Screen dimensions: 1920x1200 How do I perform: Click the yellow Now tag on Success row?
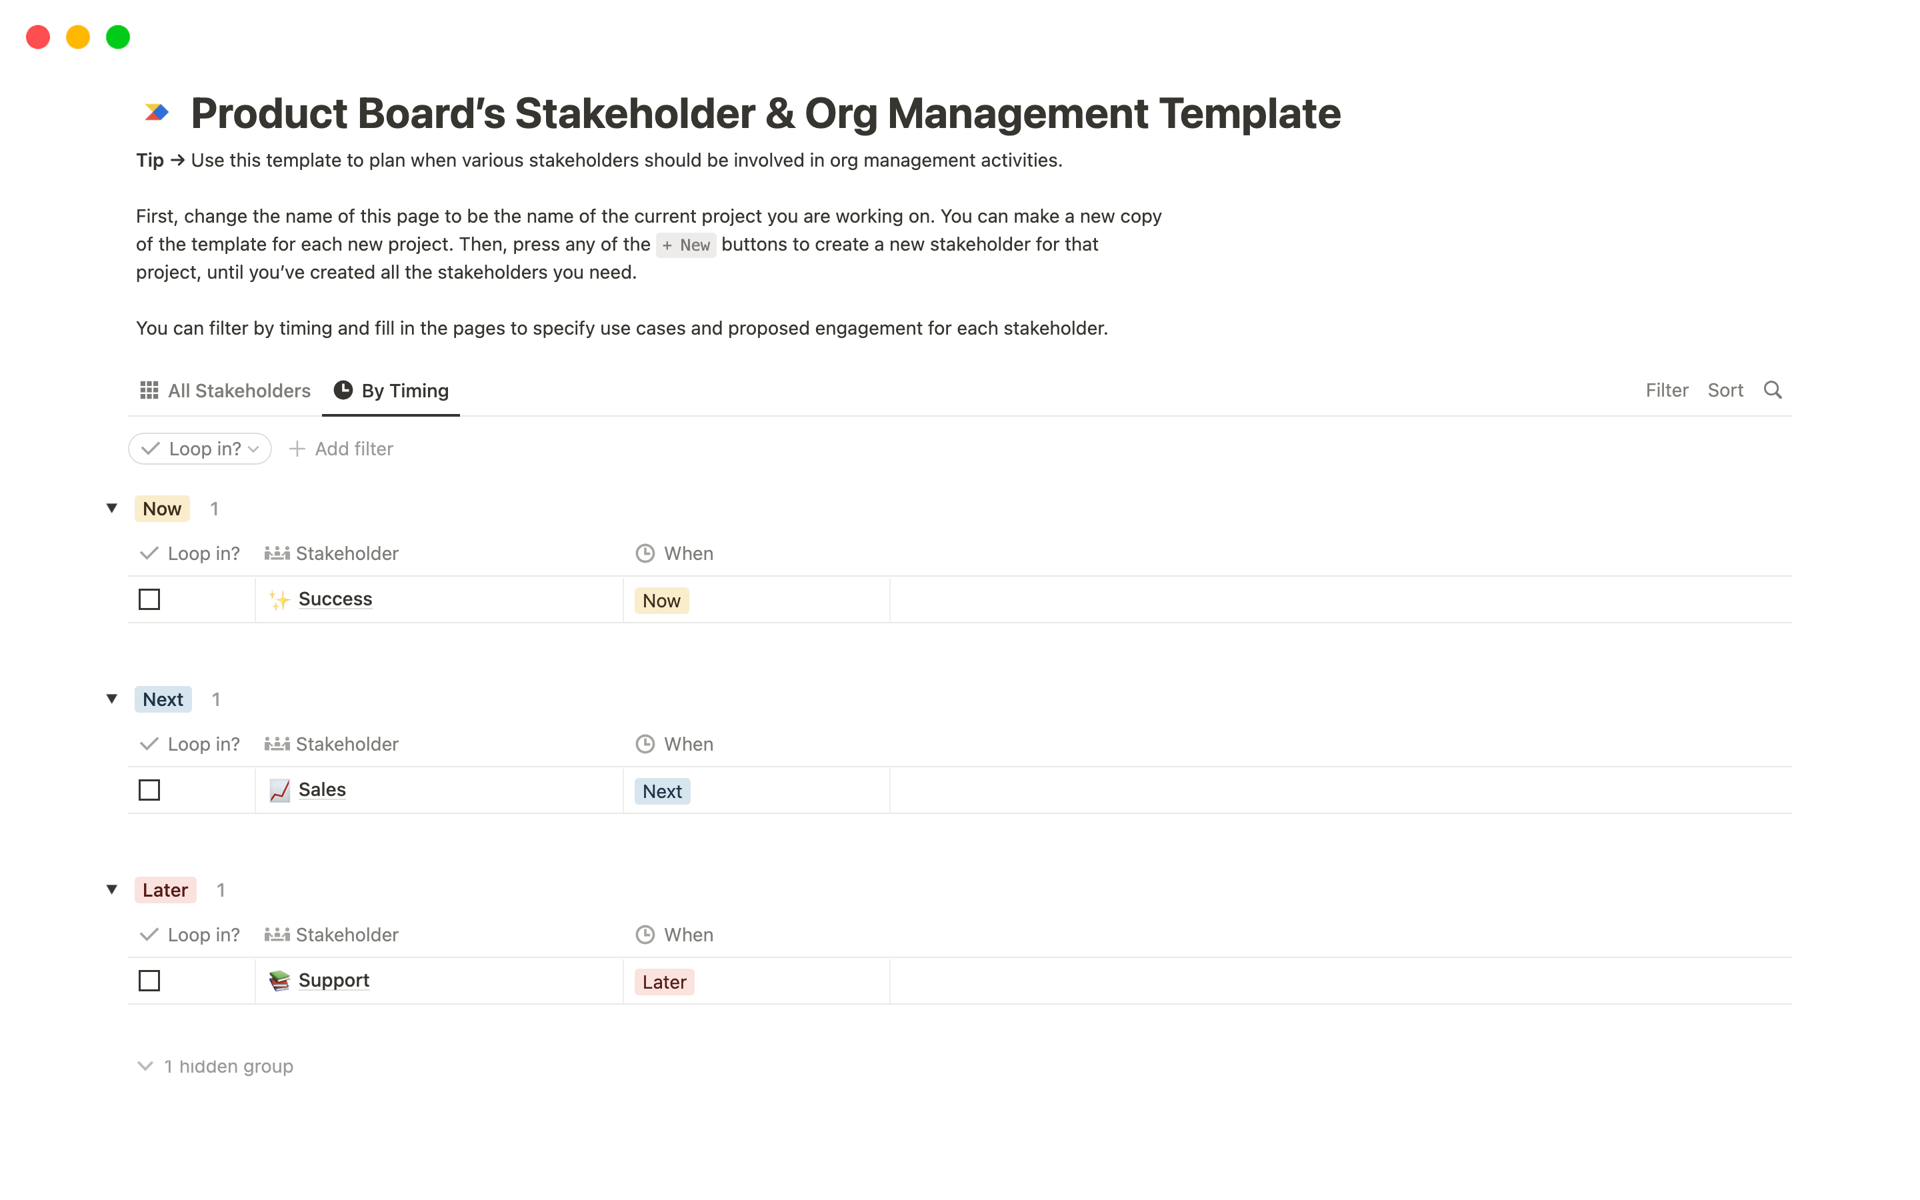click(x=660, y=600)
